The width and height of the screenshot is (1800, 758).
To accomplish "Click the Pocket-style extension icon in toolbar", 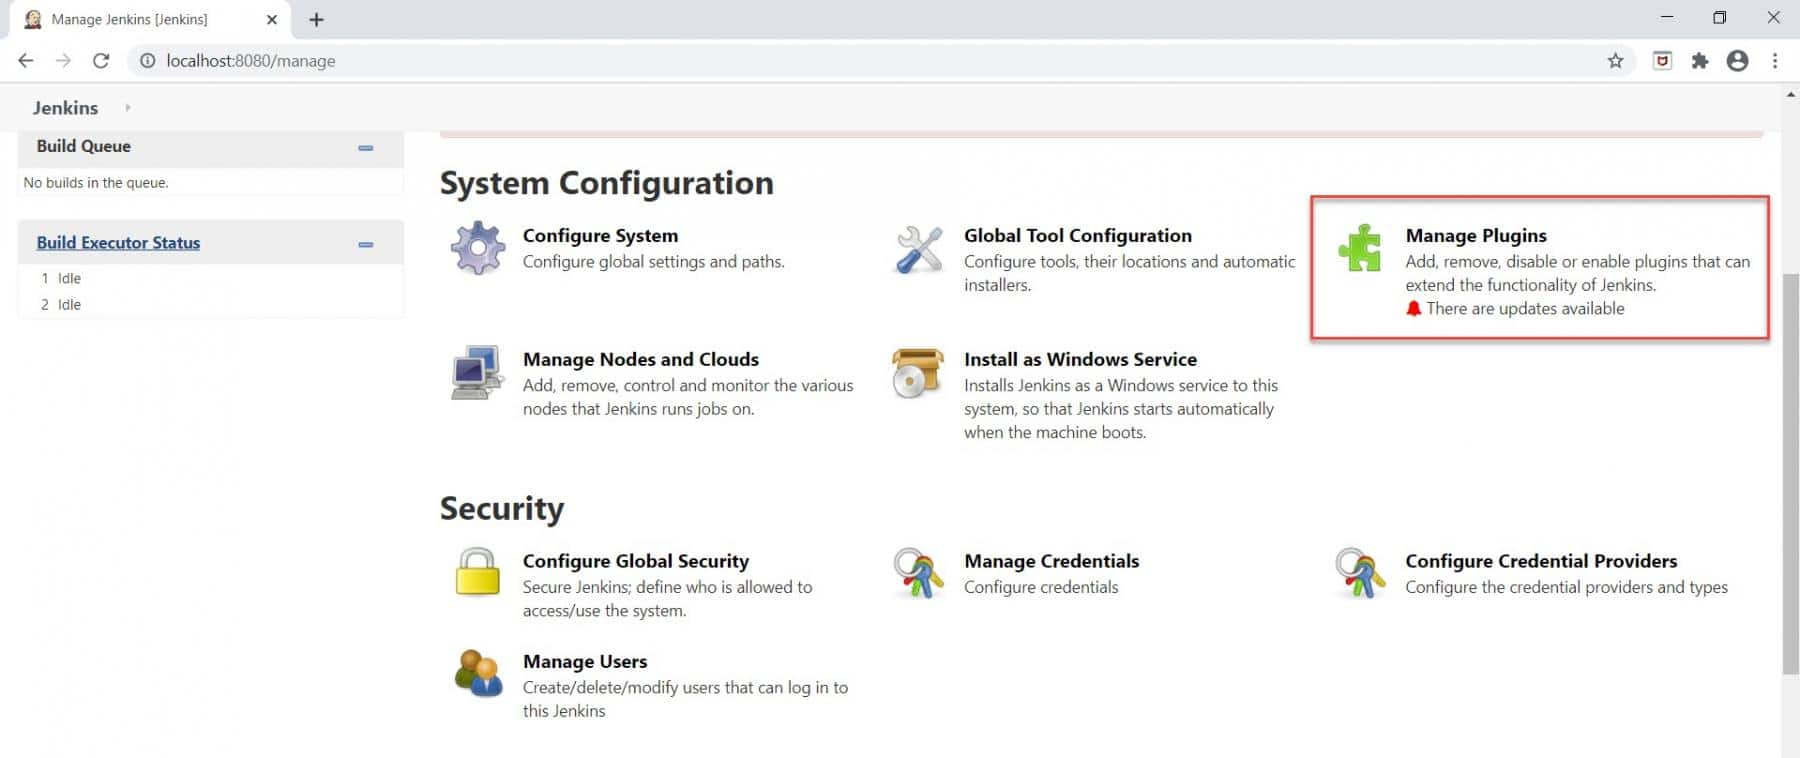I will (1662, 61).
